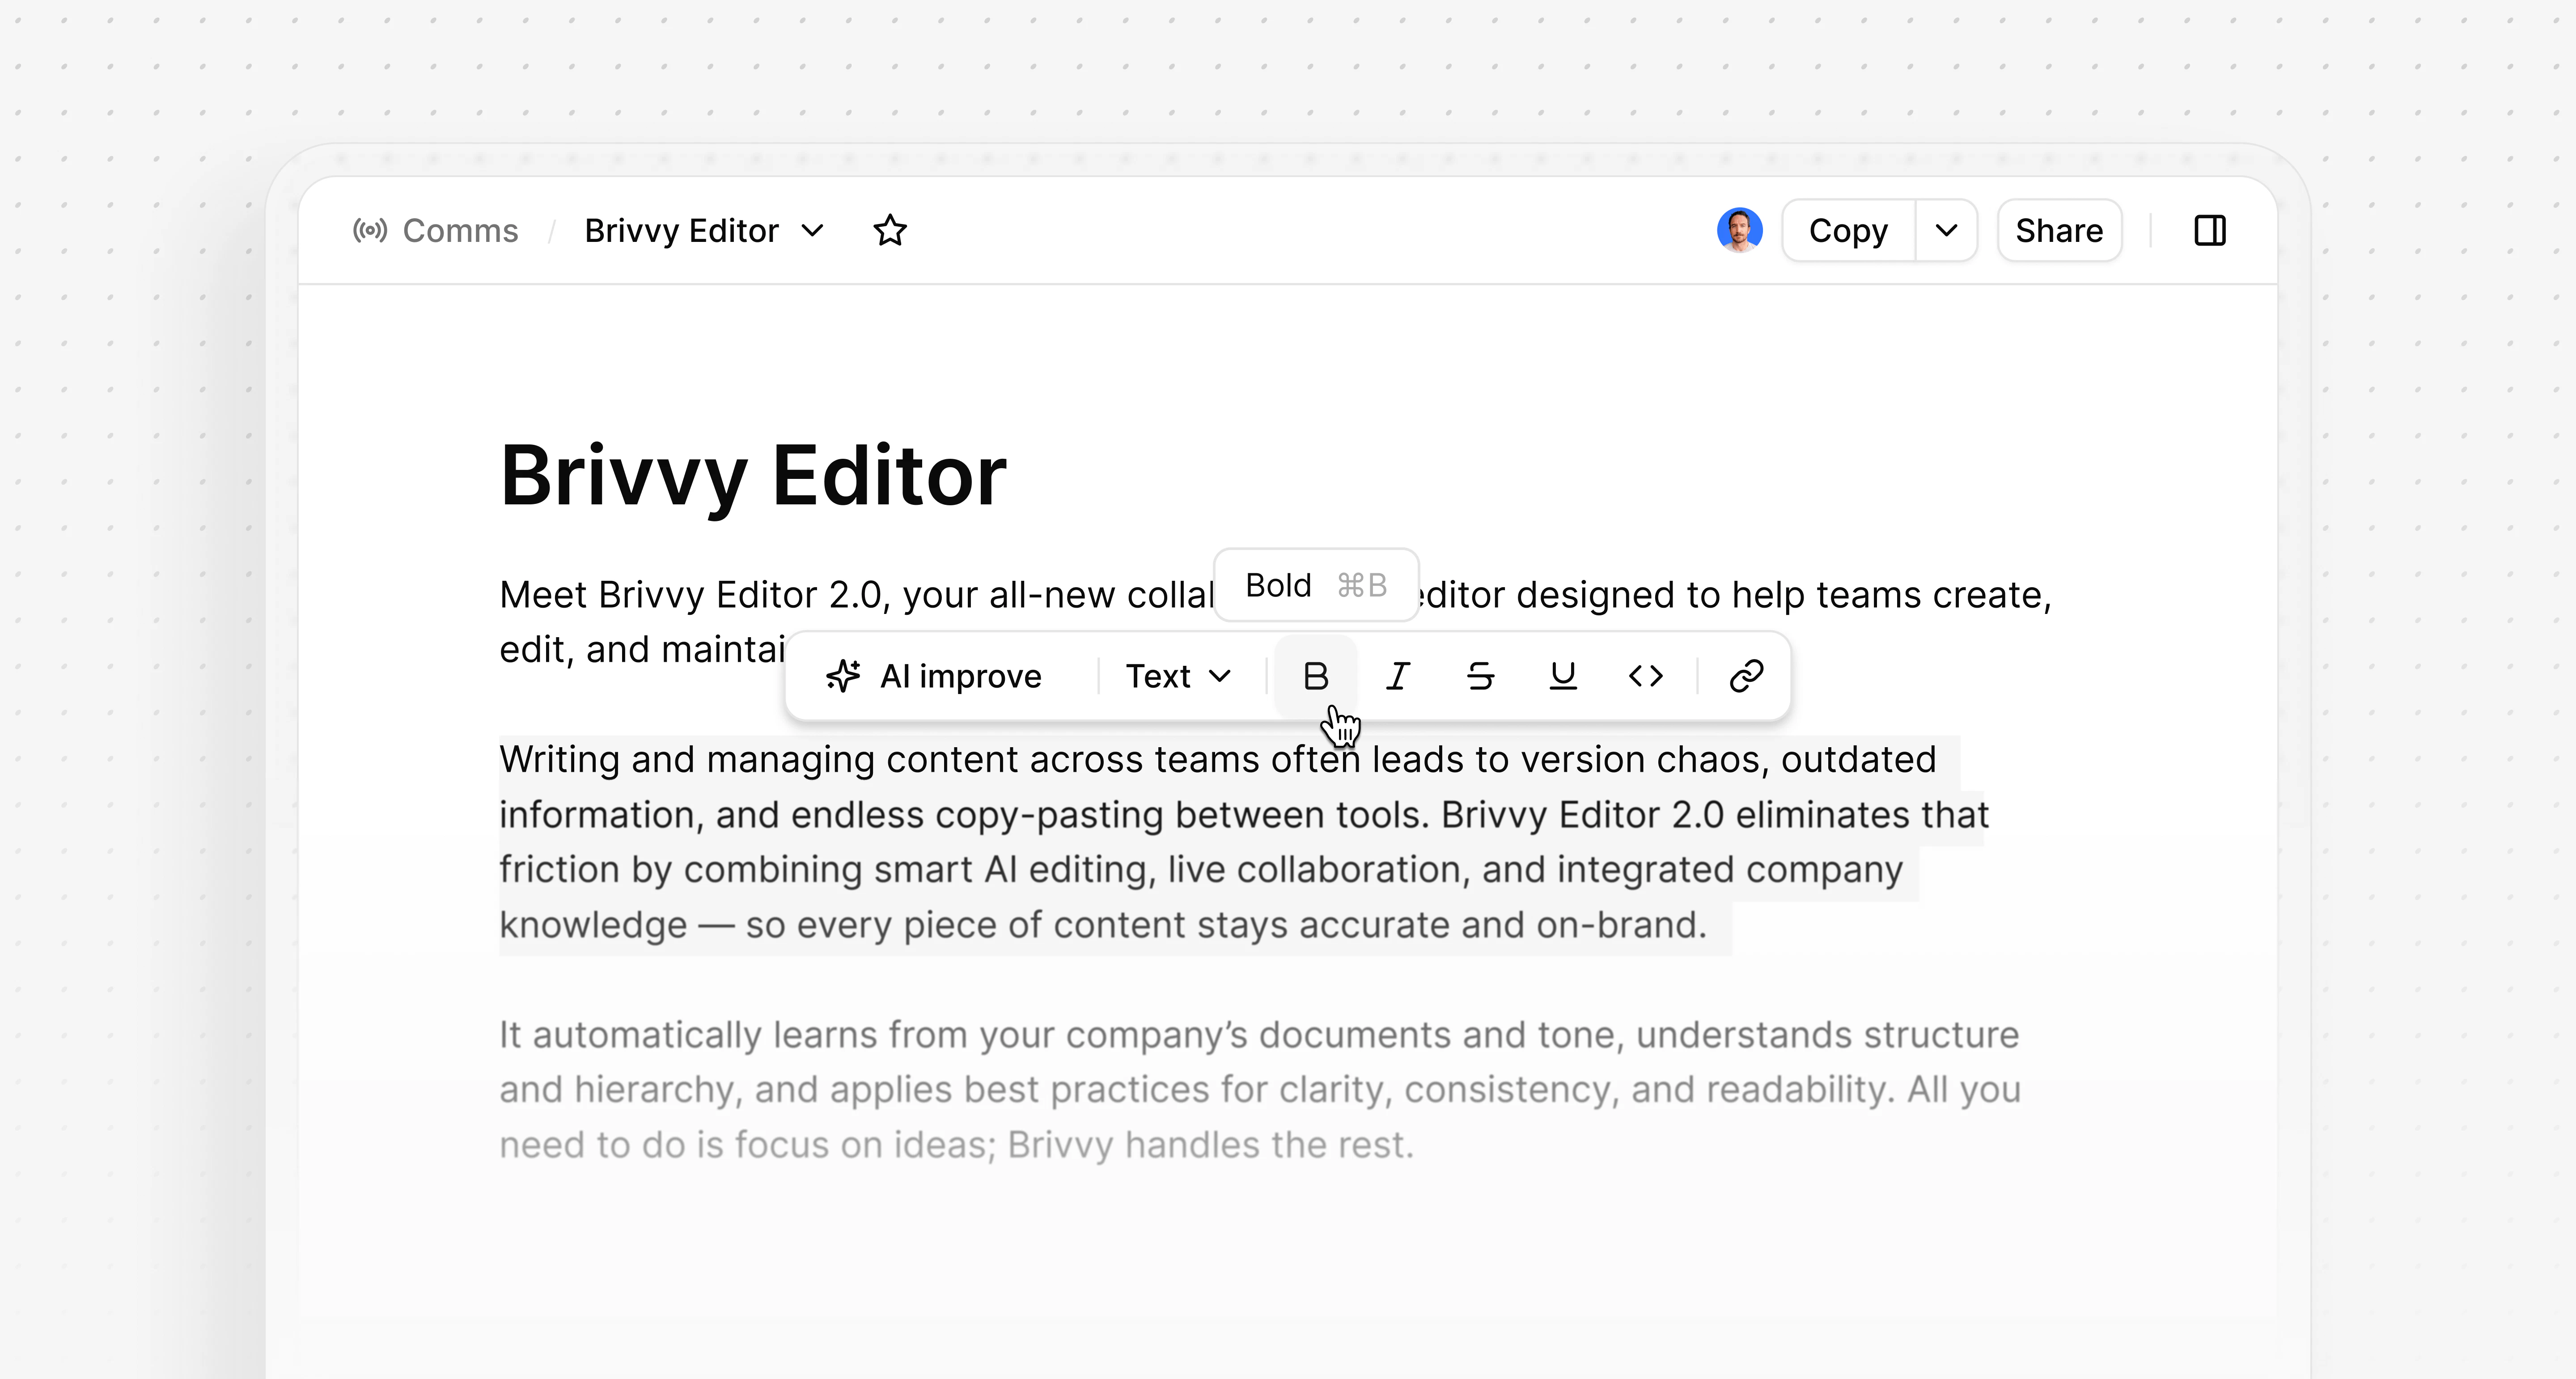Insert a link using the chain icon
This screenshot has width=2576, height=1379.
(x=1746, y=676)
